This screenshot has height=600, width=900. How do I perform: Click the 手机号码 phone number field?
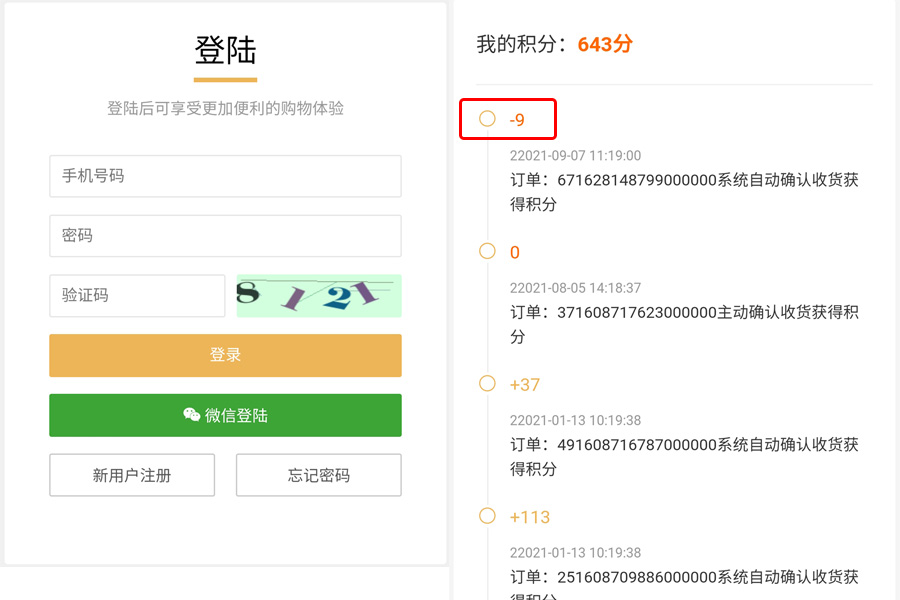[x=225, y=176]
